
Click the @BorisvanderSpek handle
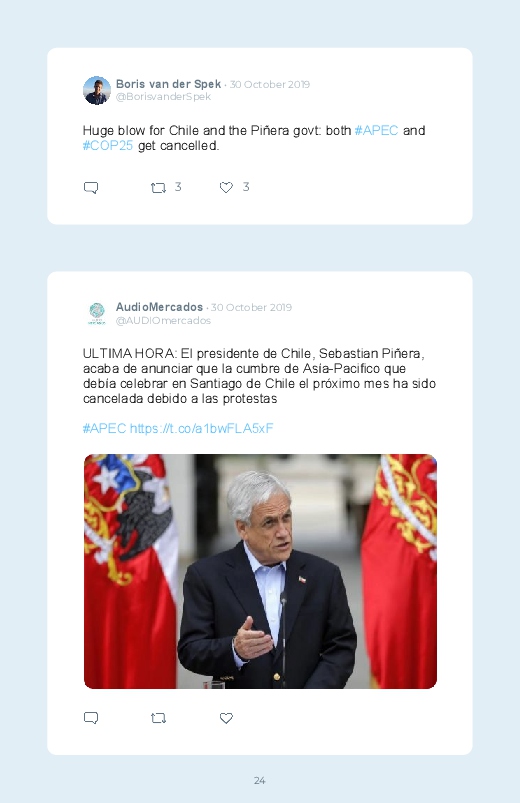click(163, 97)
